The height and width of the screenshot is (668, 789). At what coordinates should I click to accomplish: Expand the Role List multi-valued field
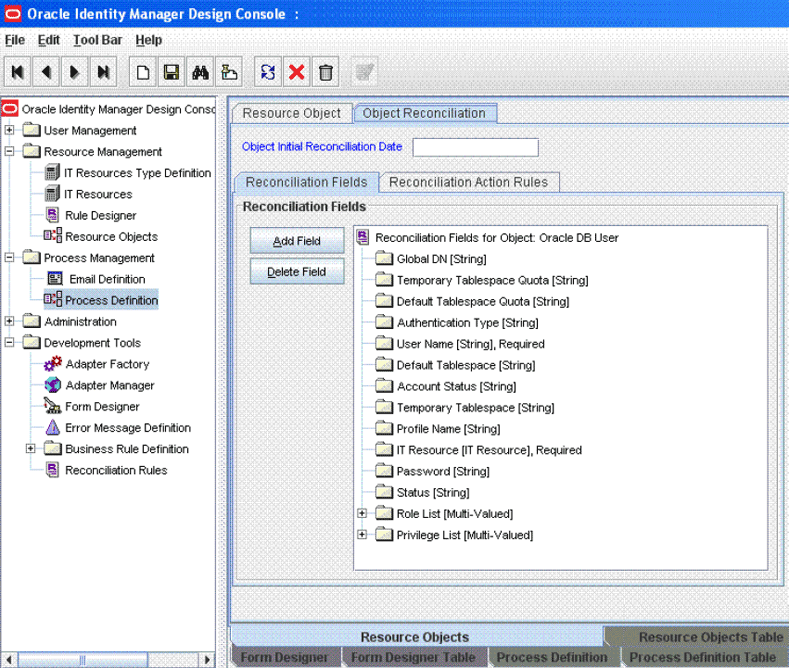pos(362,513)
